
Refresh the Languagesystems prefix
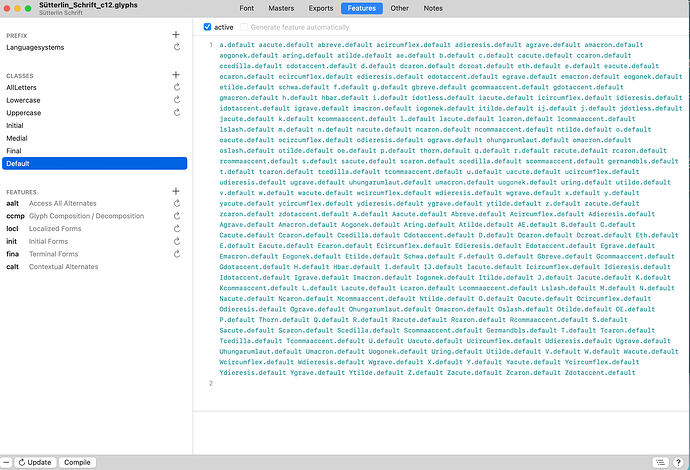pos(176,47)
